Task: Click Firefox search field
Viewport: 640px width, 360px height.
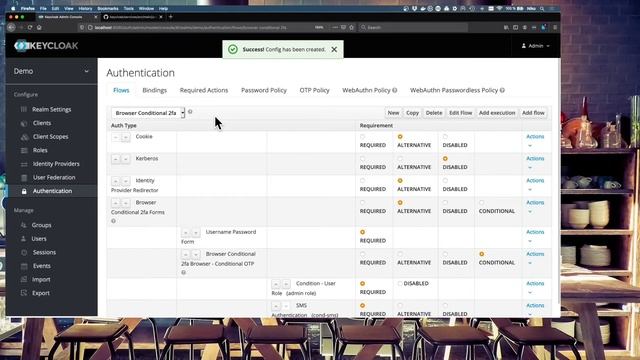Action: point(413,27)
